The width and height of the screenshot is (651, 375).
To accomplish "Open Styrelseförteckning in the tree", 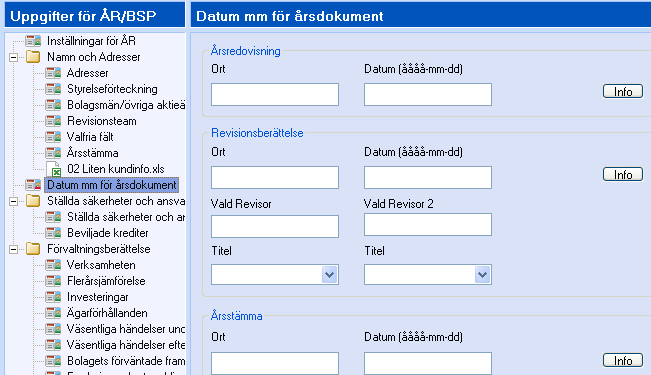I will click(x=112, y=89).
